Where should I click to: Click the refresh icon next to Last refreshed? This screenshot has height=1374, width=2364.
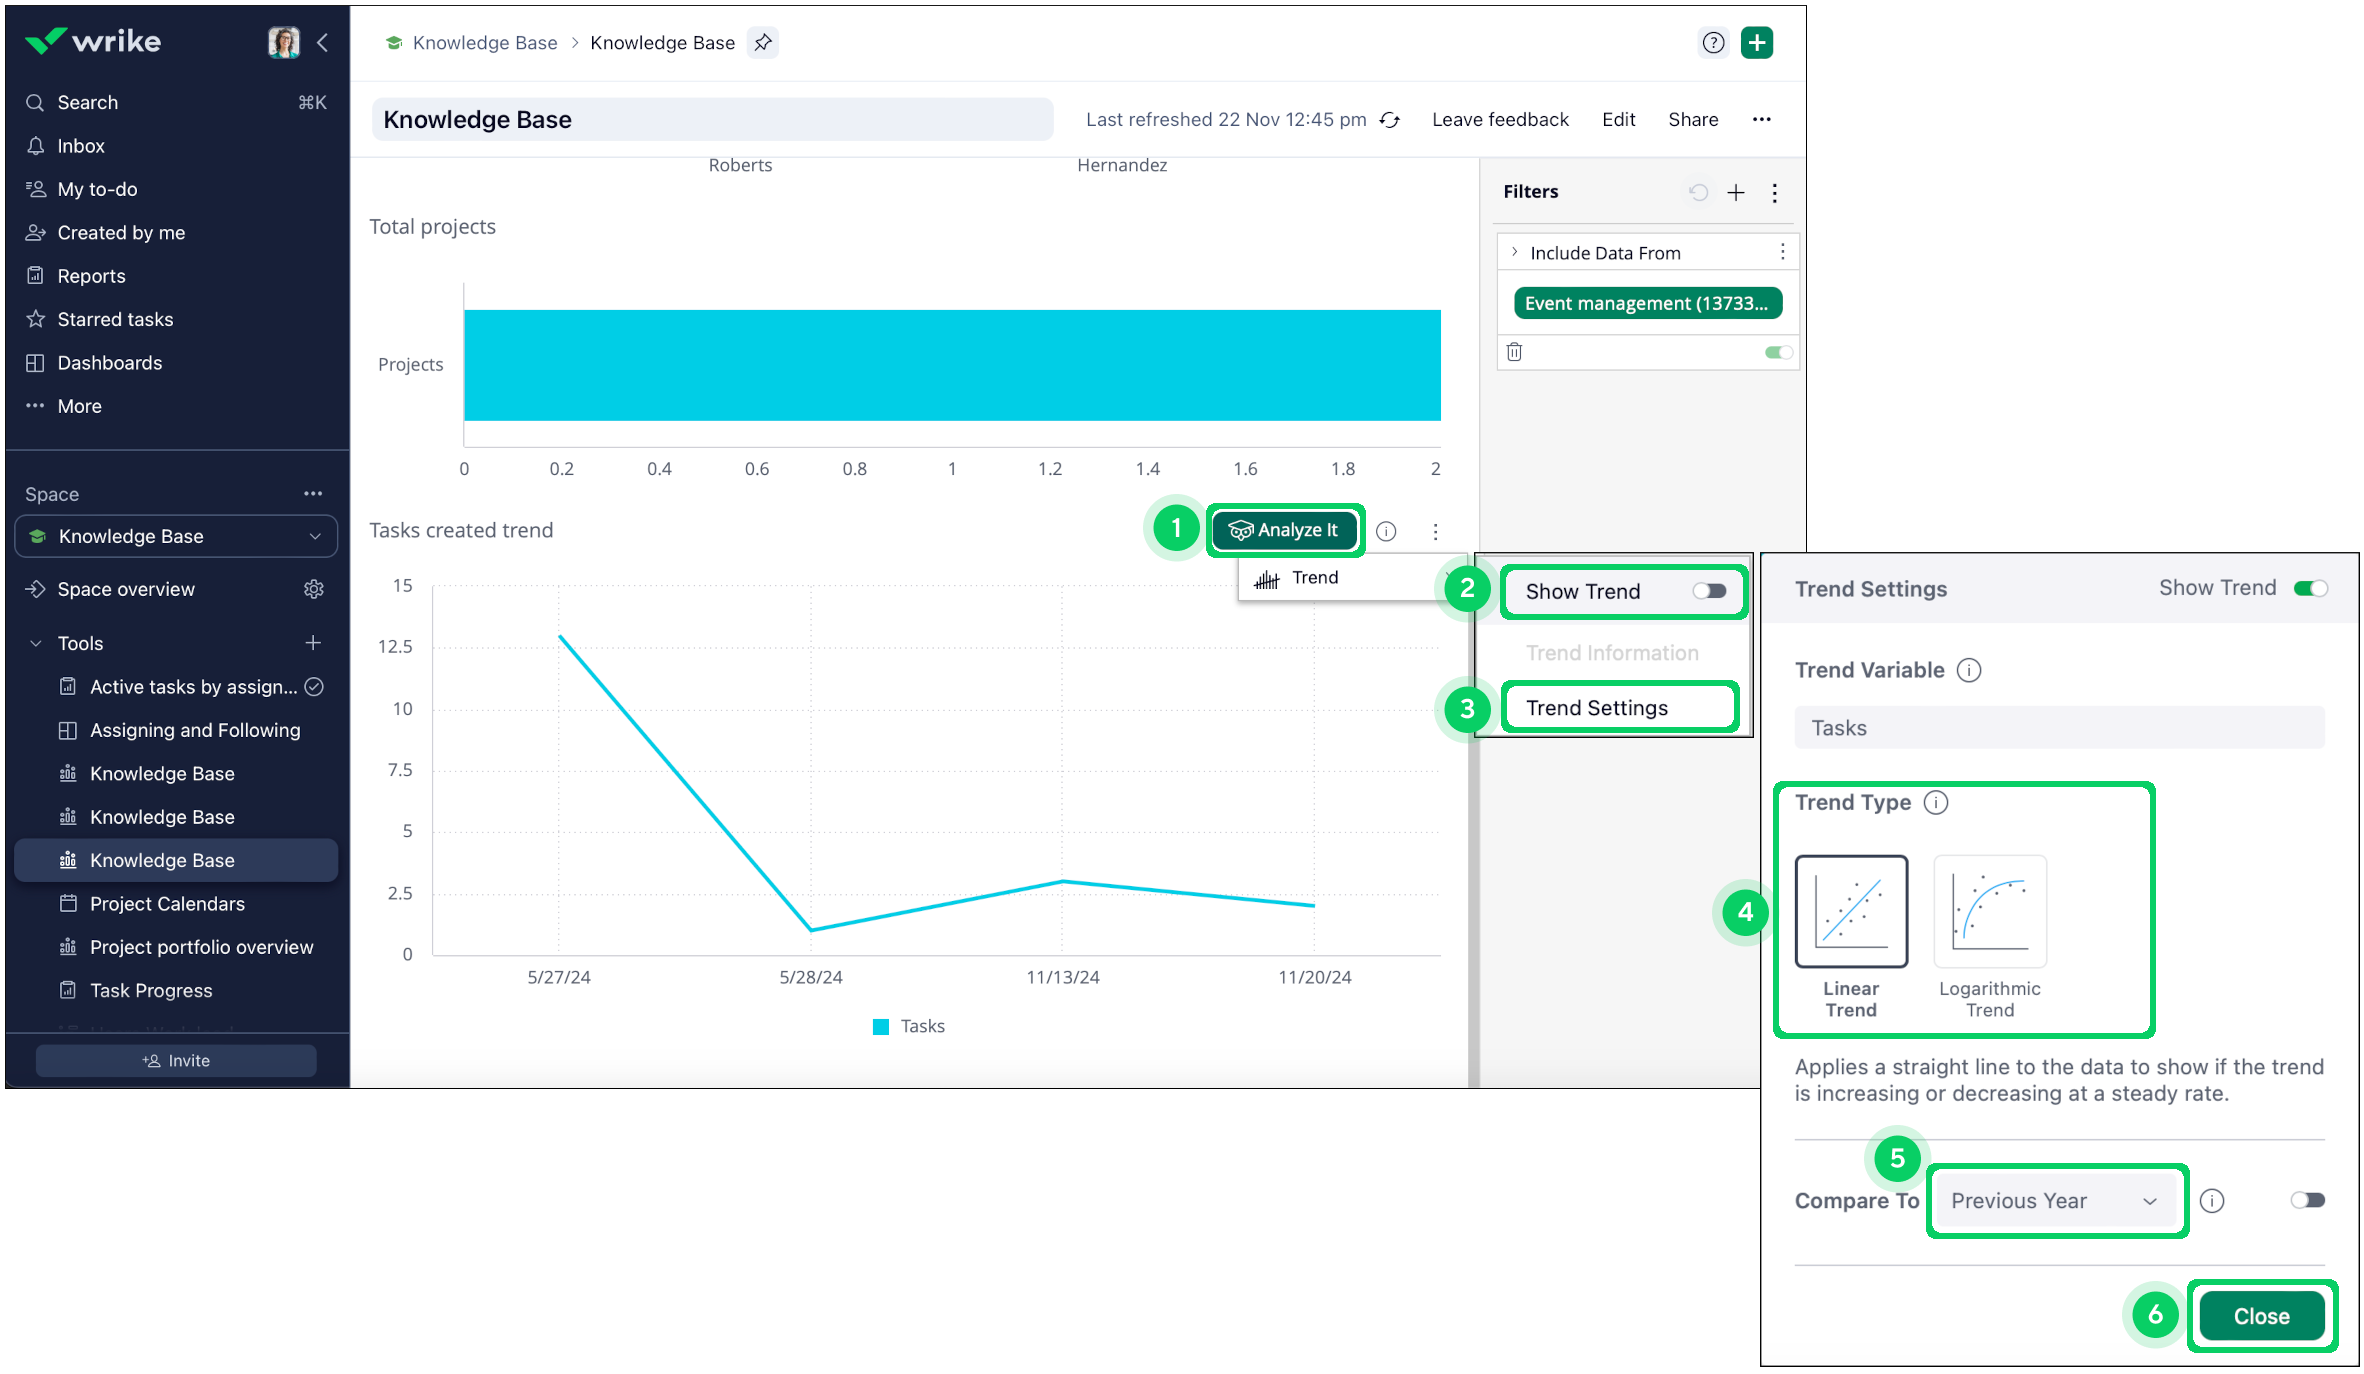pyautogui.click(x=1390, y=120)
